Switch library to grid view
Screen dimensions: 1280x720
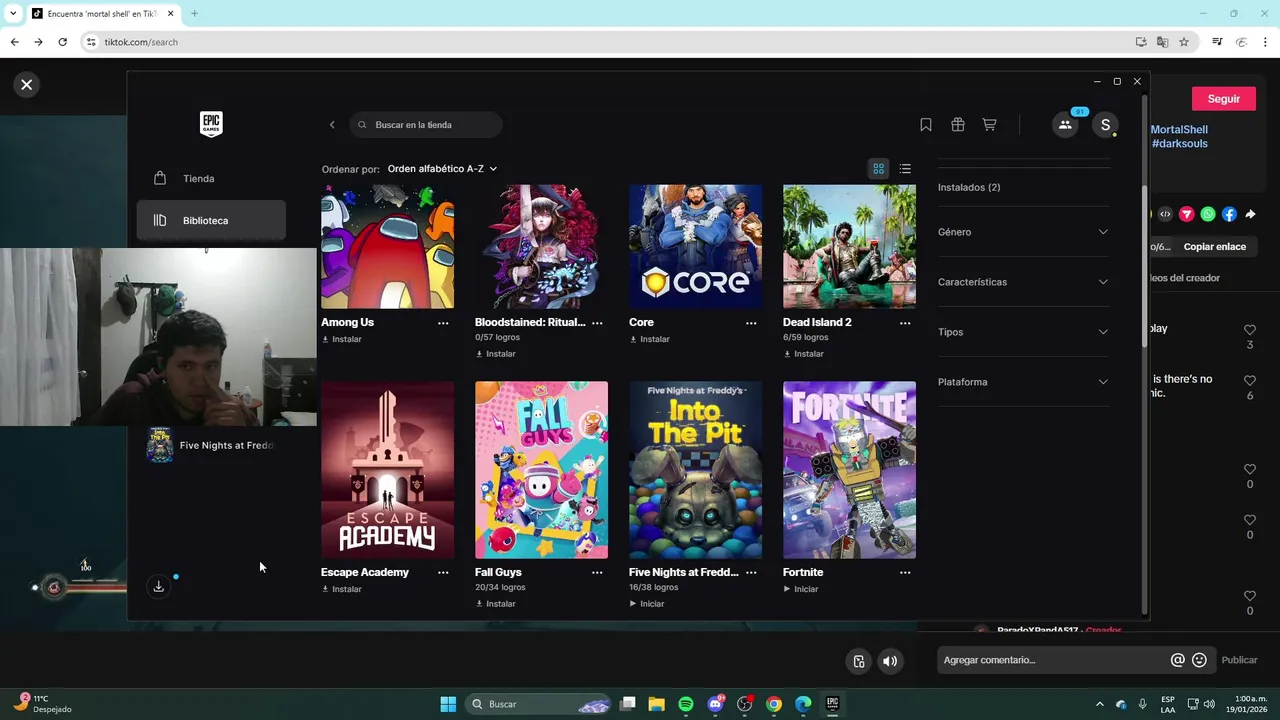[x=879, y=169]
